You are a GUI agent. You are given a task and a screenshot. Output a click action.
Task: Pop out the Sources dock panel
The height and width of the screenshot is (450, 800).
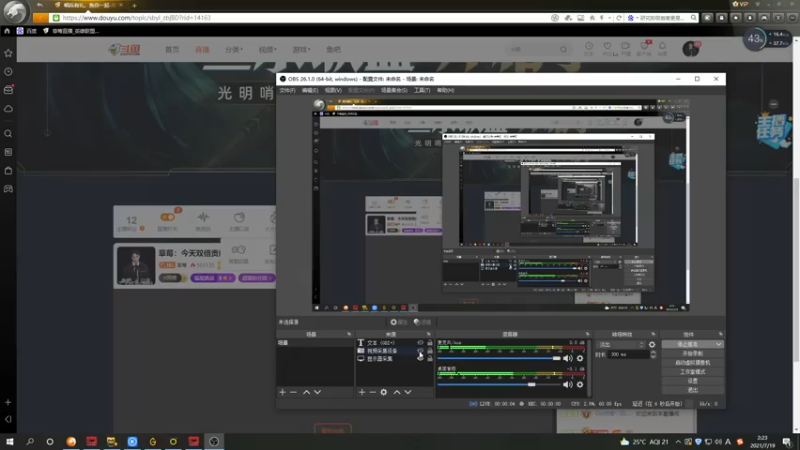pyautogui.click(x=429, y=334)
